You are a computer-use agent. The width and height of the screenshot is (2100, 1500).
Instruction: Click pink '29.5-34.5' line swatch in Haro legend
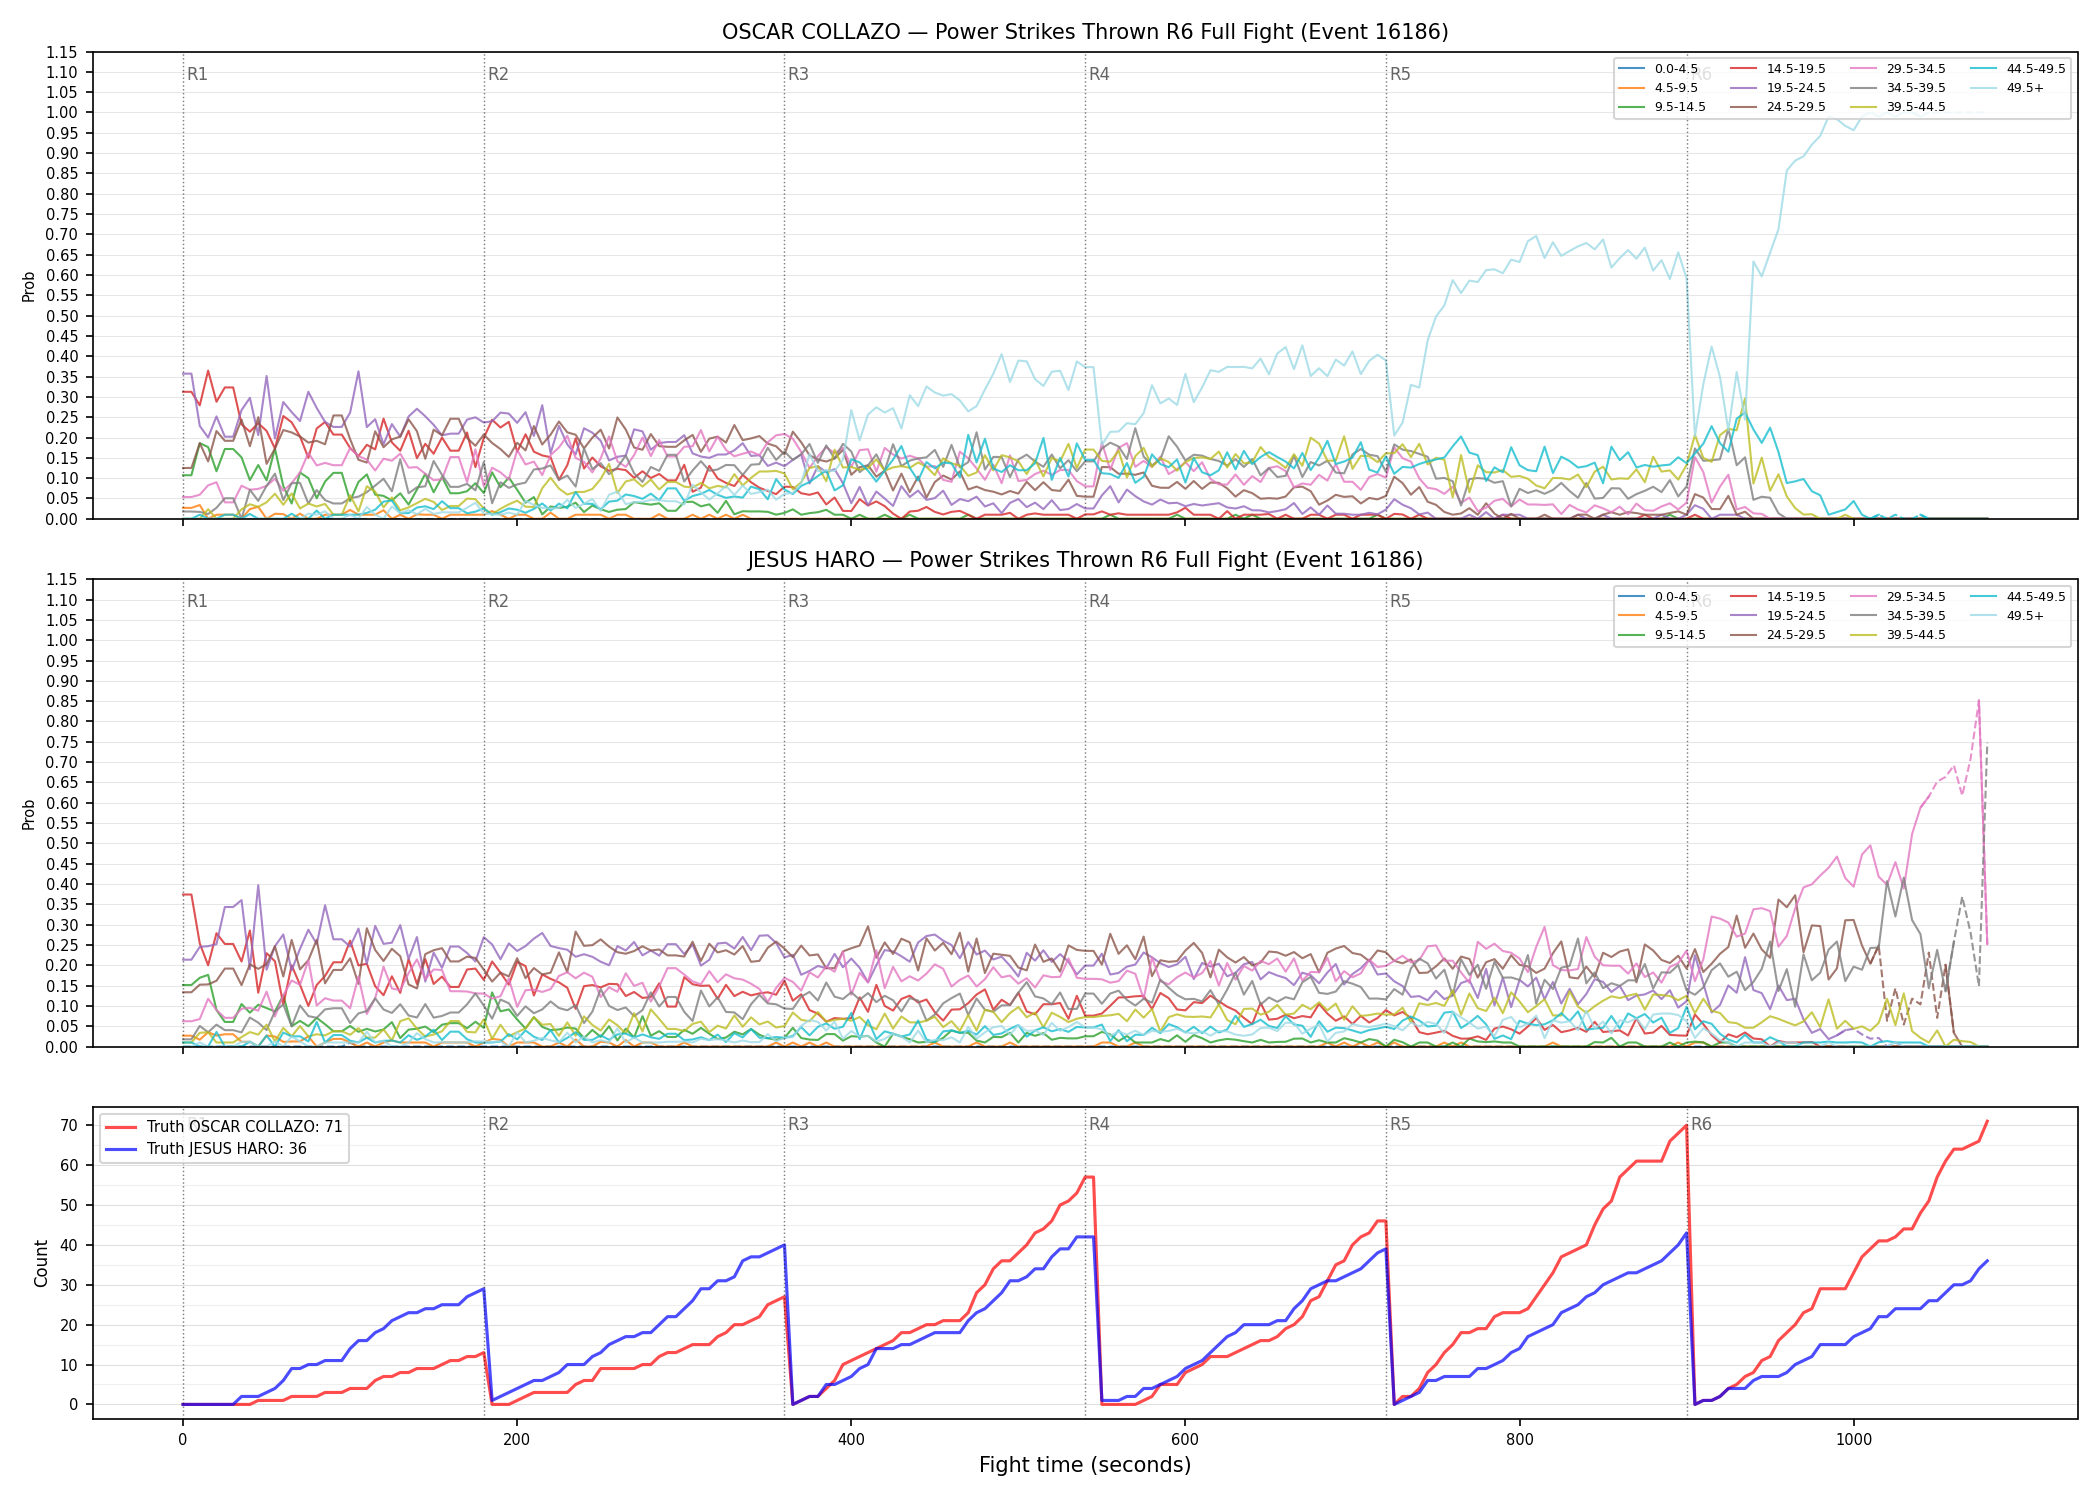coord(1863,597)
